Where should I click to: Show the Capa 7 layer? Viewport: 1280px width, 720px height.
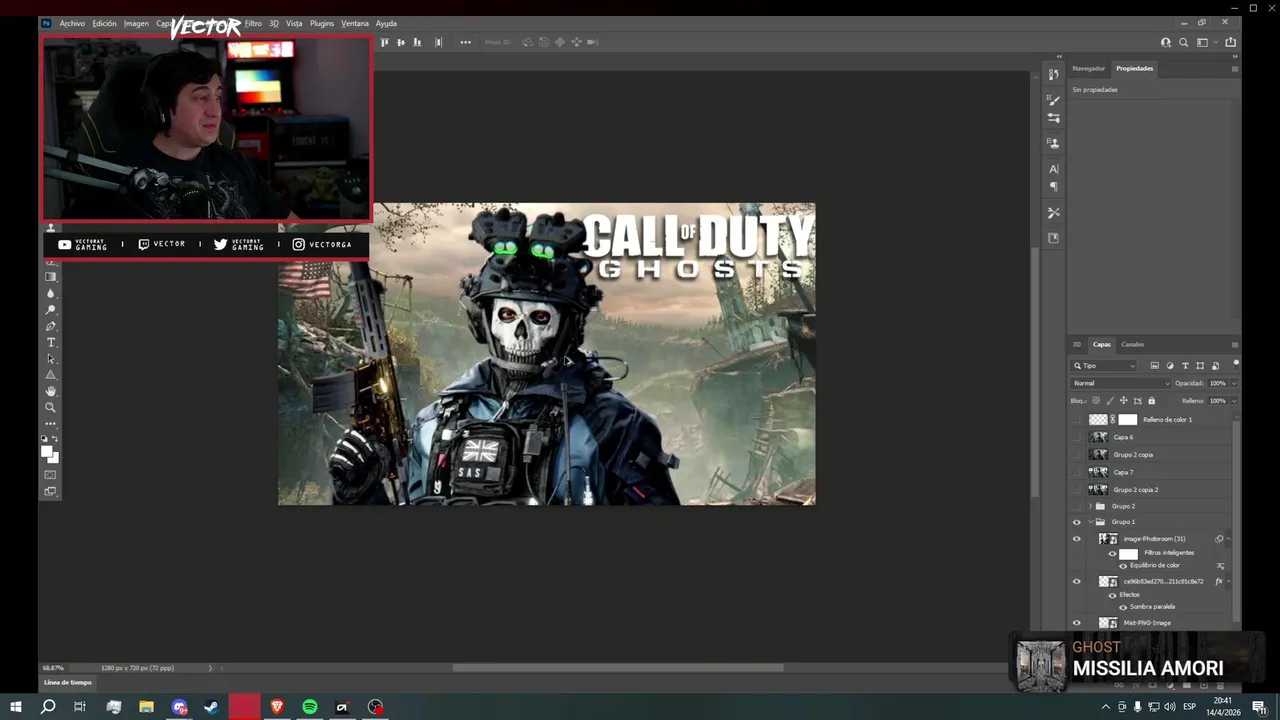1077,472
